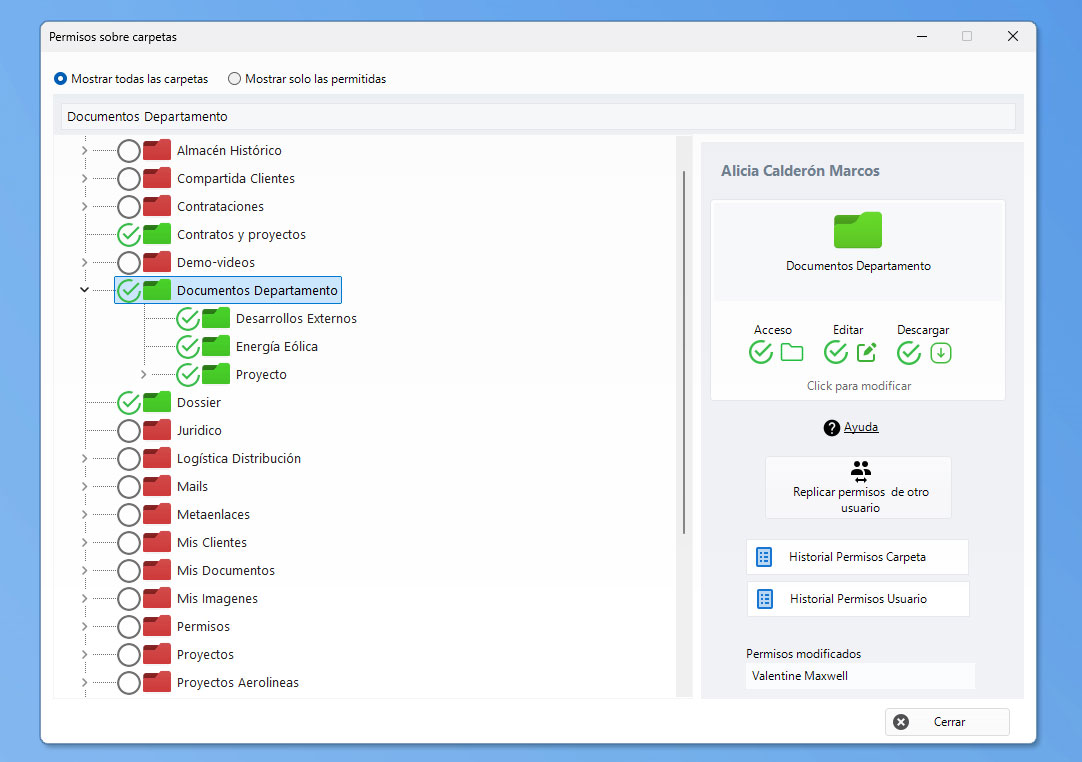Click the red folder icon of Mails
1082x762 pixels.
tap(157, 486)
